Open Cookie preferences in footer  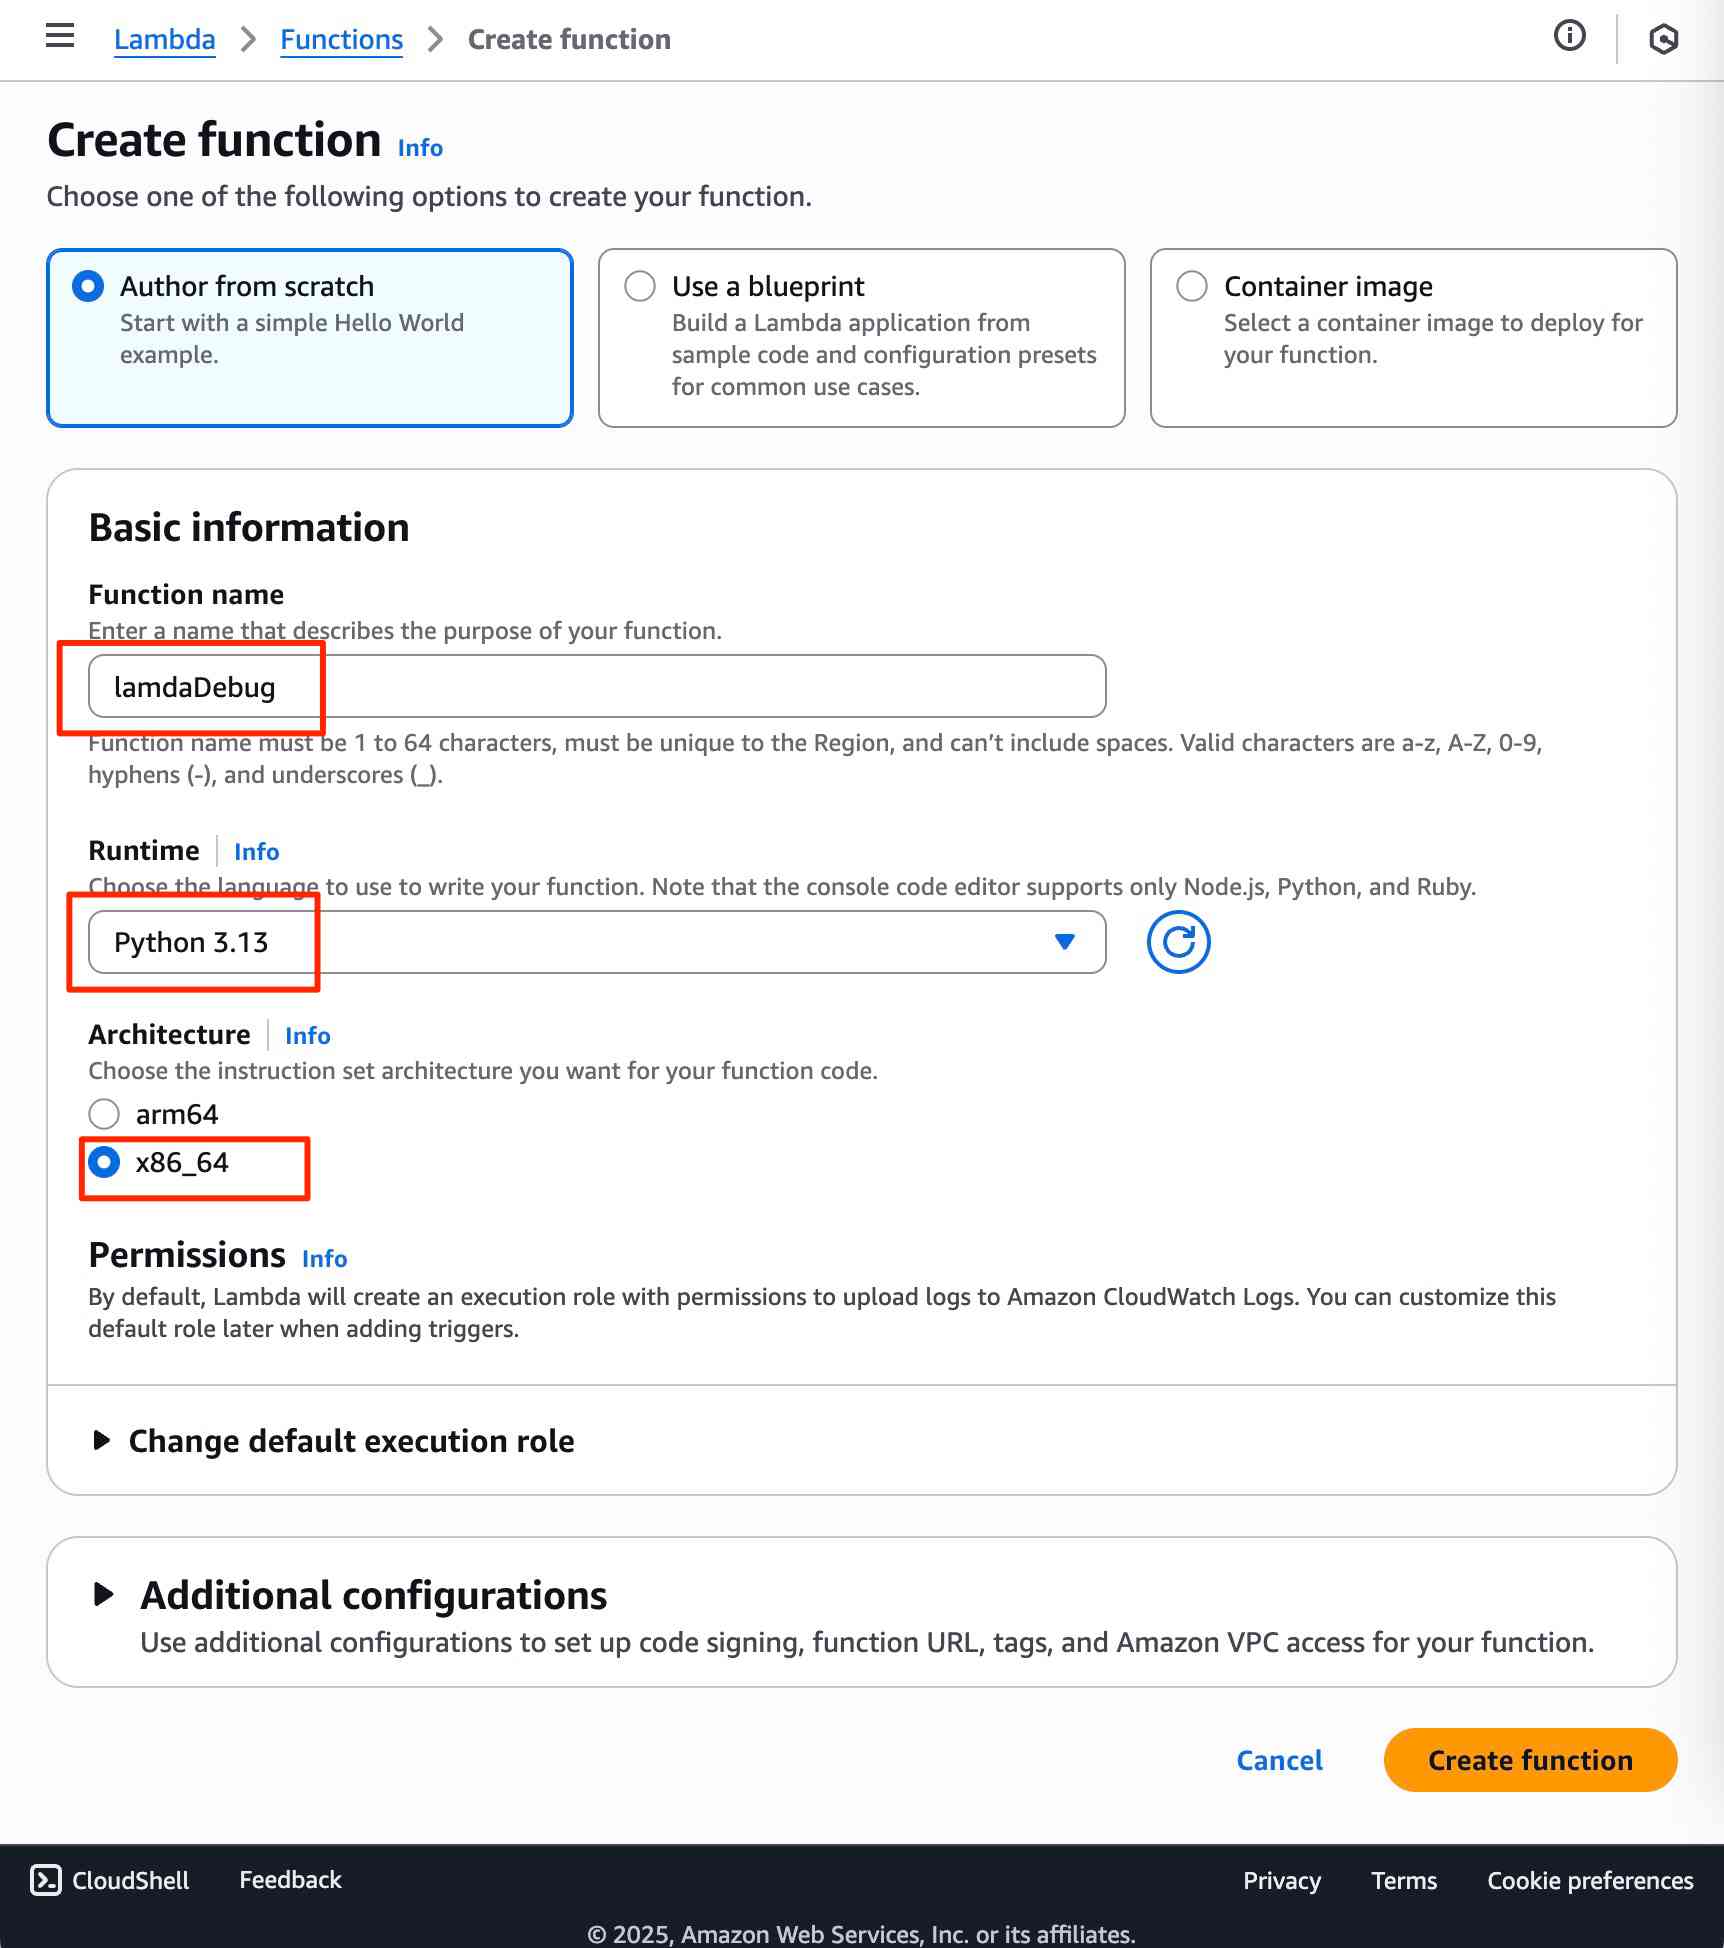coord(1589,1881)
